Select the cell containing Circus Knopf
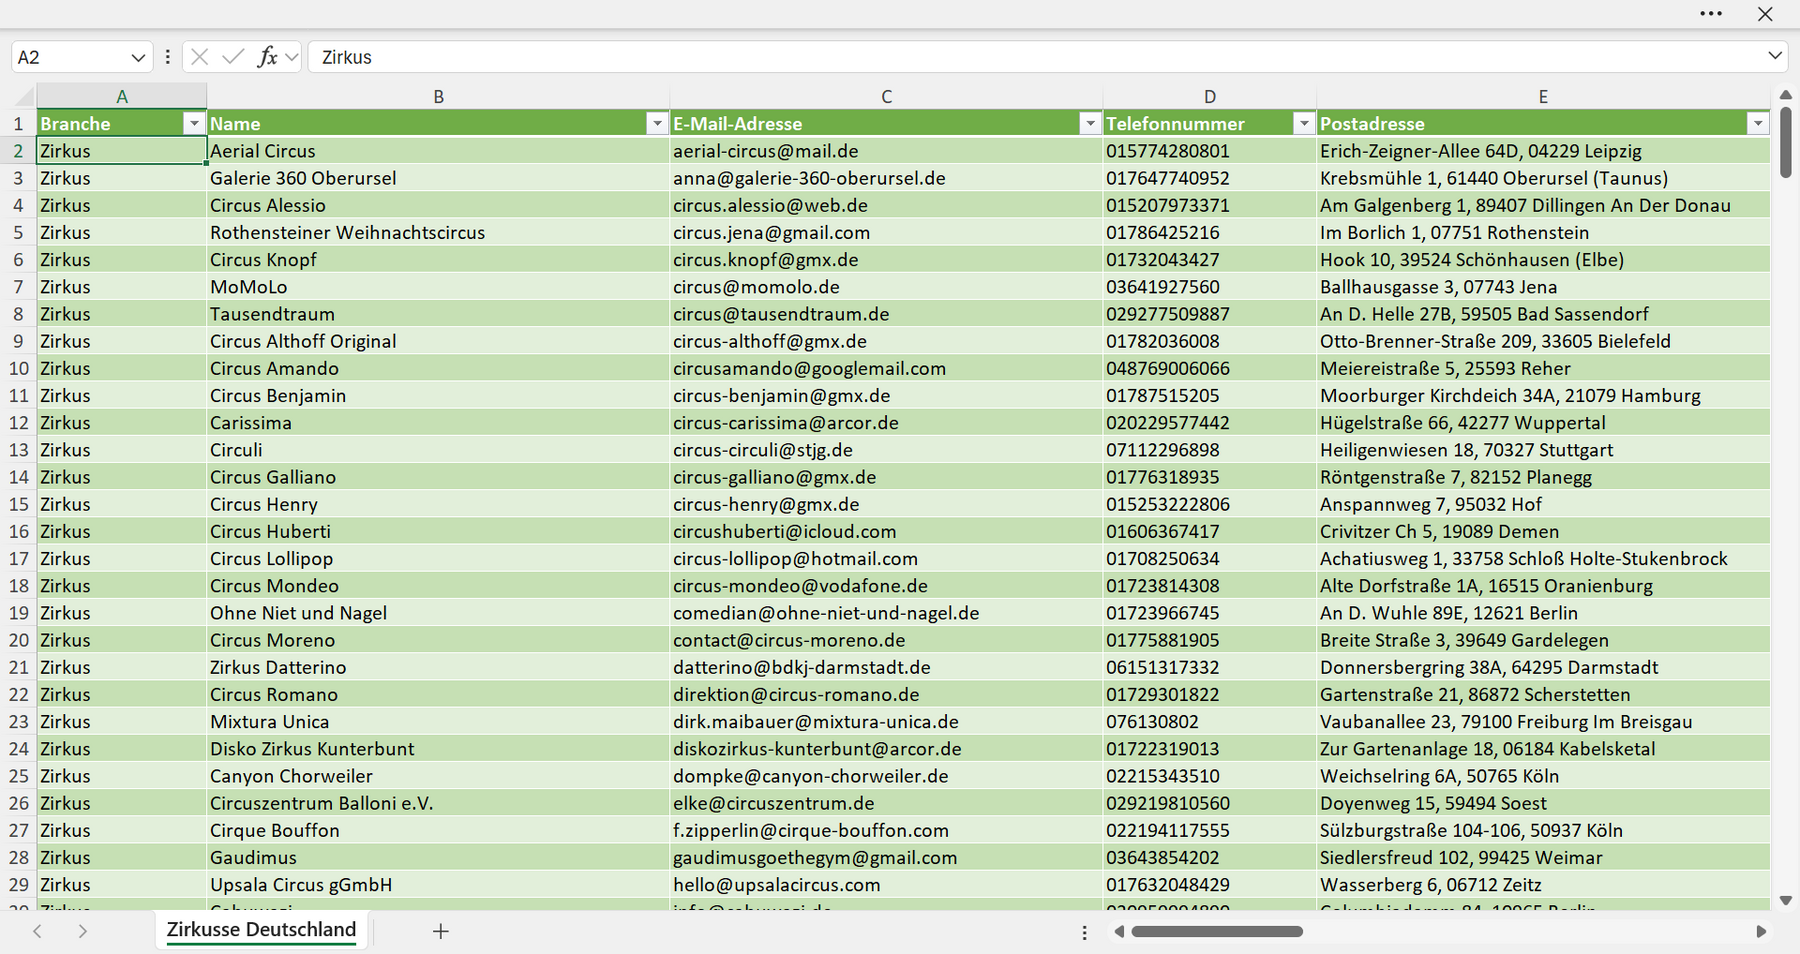Image resolution: width=1800 pixels, height=954 pixels. coord(438,259)
